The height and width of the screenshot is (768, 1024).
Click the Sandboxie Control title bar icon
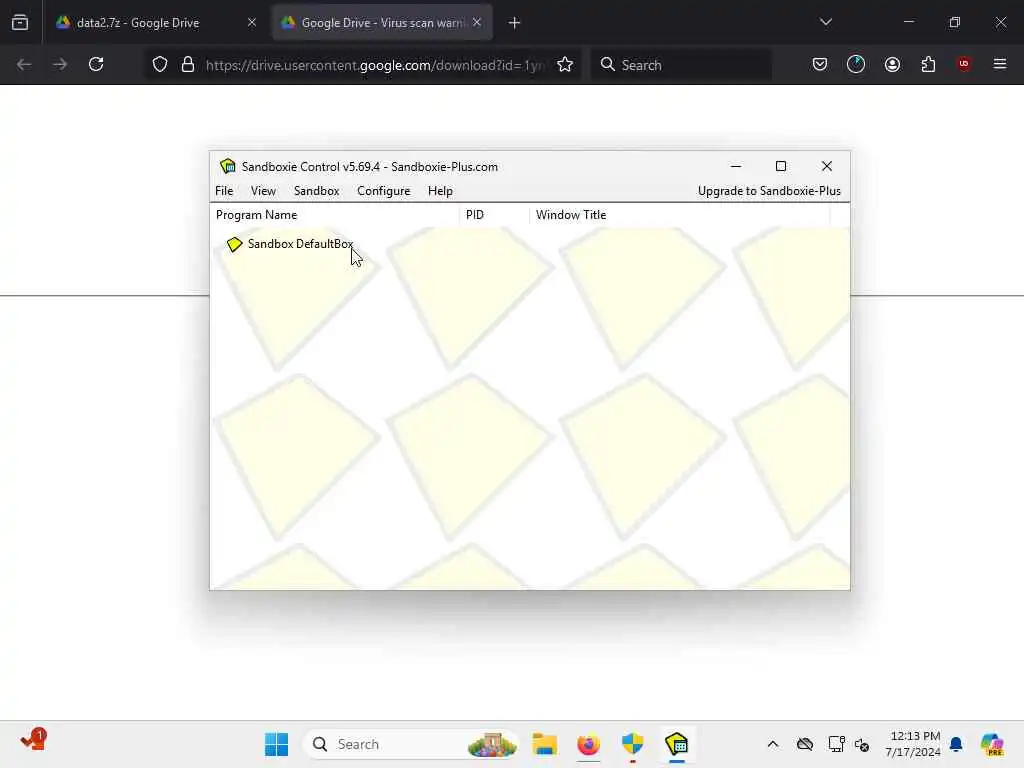pos(227,166)
